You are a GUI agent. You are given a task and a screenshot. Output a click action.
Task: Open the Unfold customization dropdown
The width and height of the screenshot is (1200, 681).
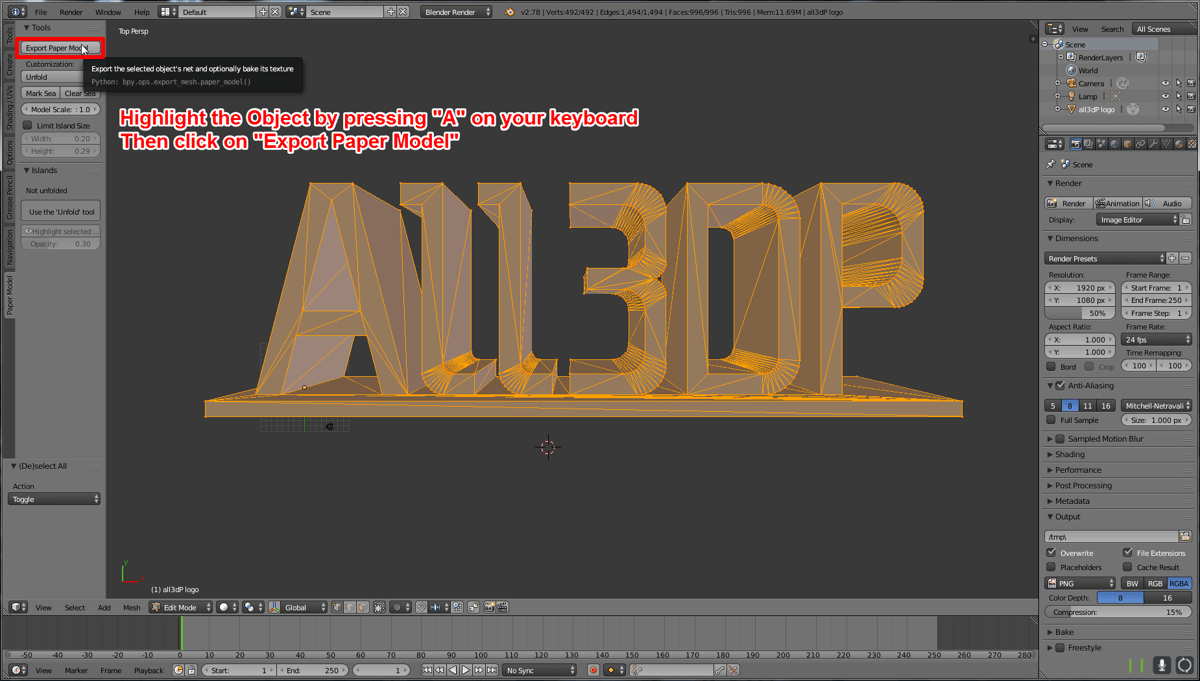tap(61, 77)
